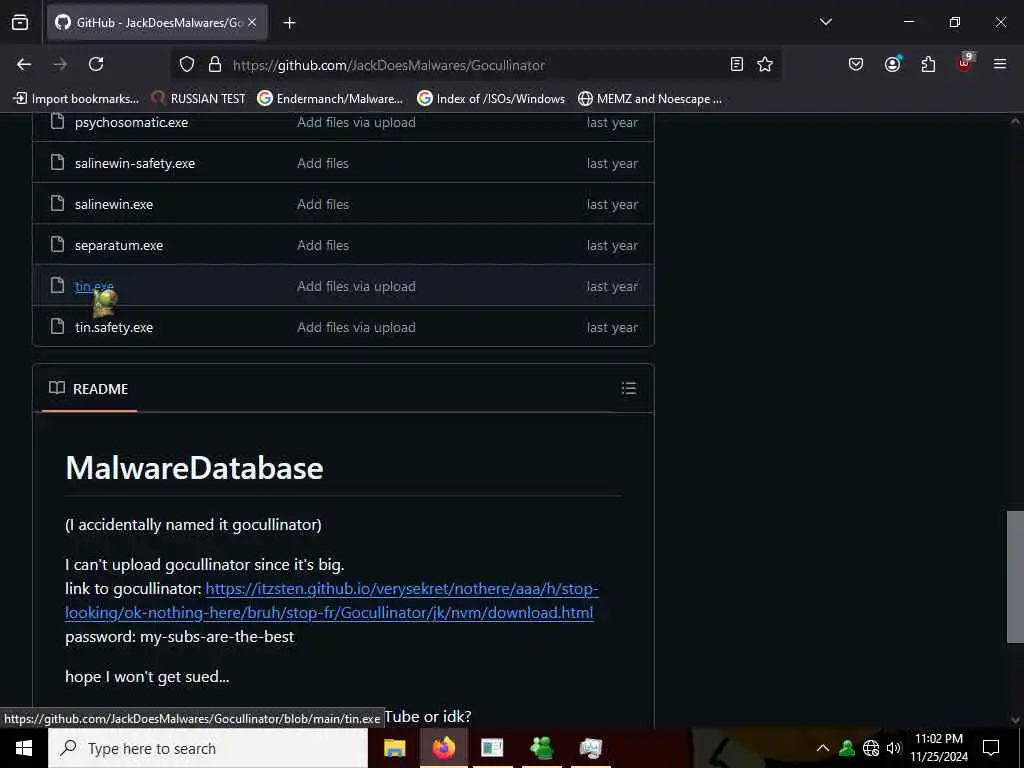The image size is (1024, 768).
Task: Click MalwareDatabase heading
Action: [194, 468]
